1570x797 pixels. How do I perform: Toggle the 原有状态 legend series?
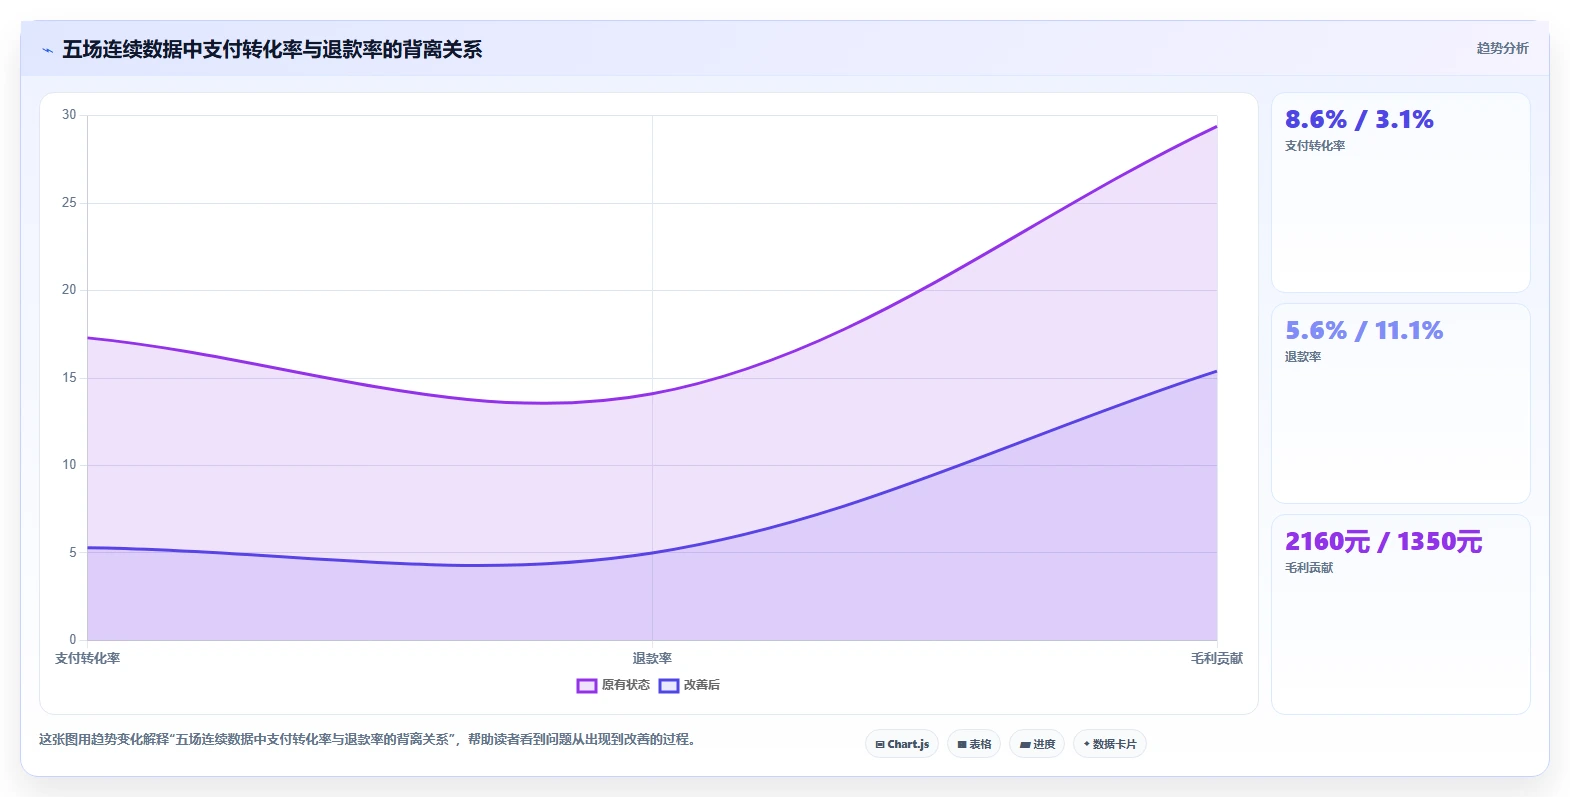coord(613,685)
